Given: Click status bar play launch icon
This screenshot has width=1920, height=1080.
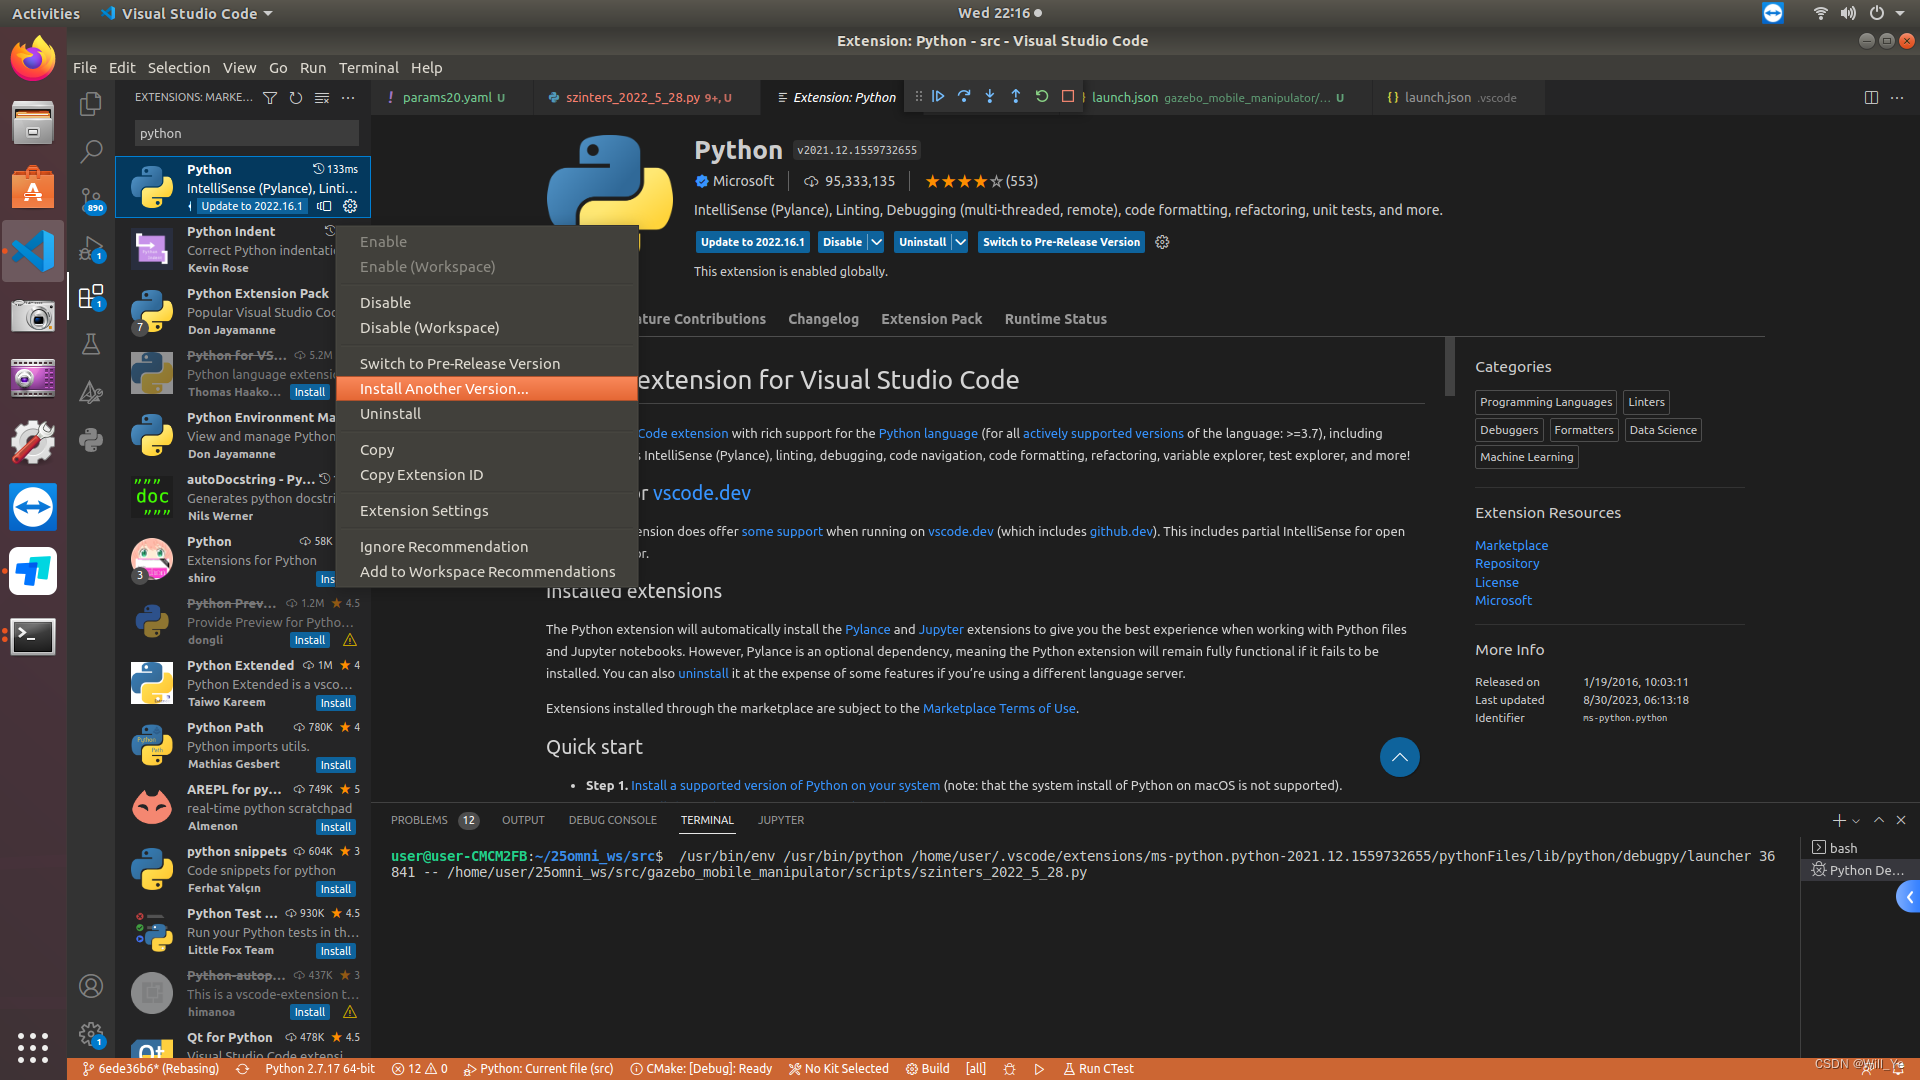Looking at the screenshot, I should pos(1039,1069).
